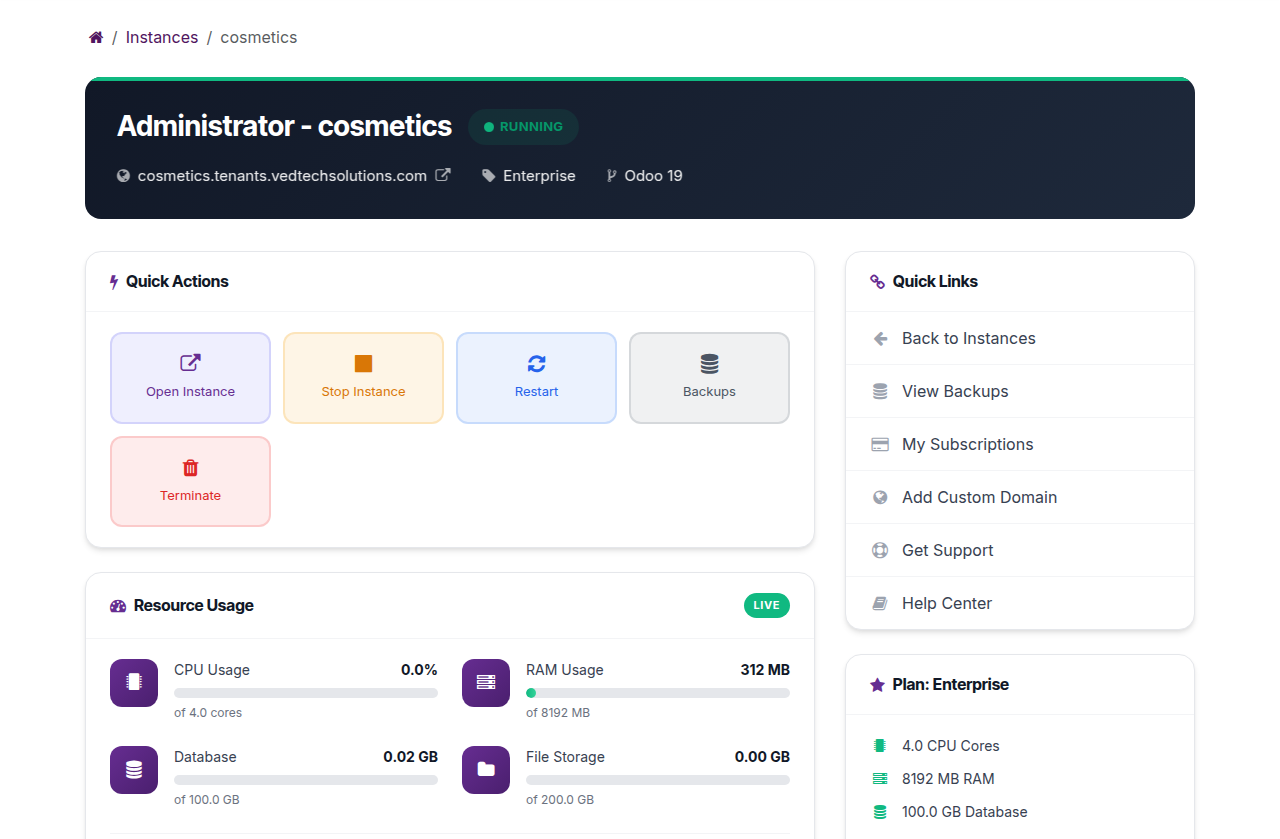Select Back to Instances quick link
The width and height of the screenshot is (1280, 839).
pos(1020,338)
